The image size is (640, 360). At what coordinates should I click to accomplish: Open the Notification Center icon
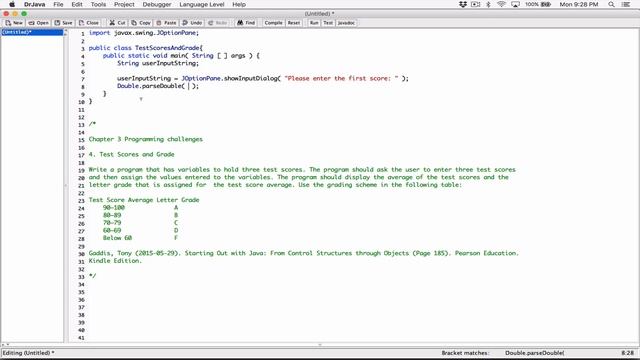[x=626, y=4]
